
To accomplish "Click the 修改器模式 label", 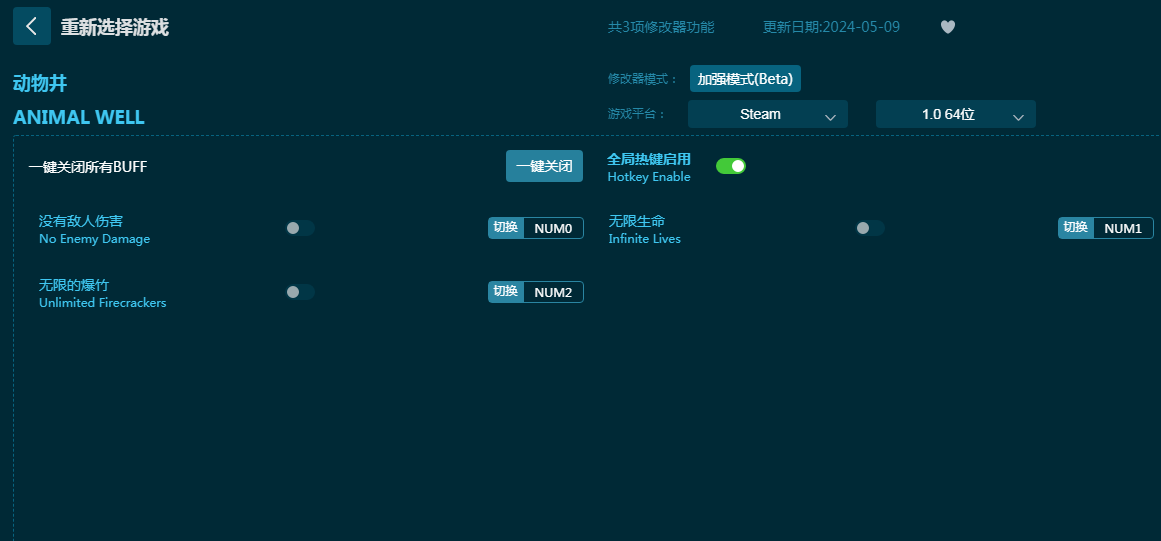I will tap(643, 79).
